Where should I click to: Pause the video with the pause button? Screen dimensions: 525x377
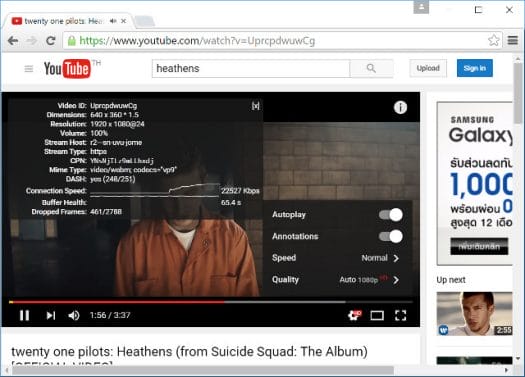(x=24, y=315)
